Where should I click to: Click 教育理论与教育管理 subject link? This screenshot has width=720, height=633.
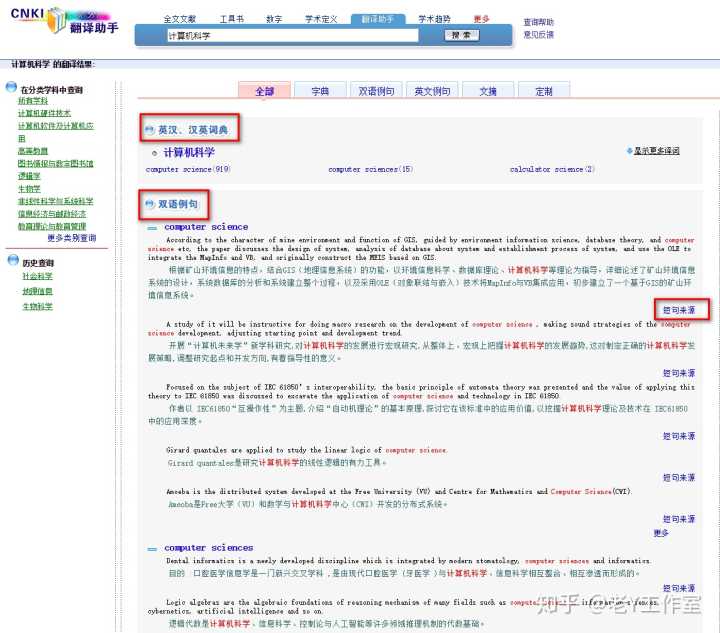[51, 226]
